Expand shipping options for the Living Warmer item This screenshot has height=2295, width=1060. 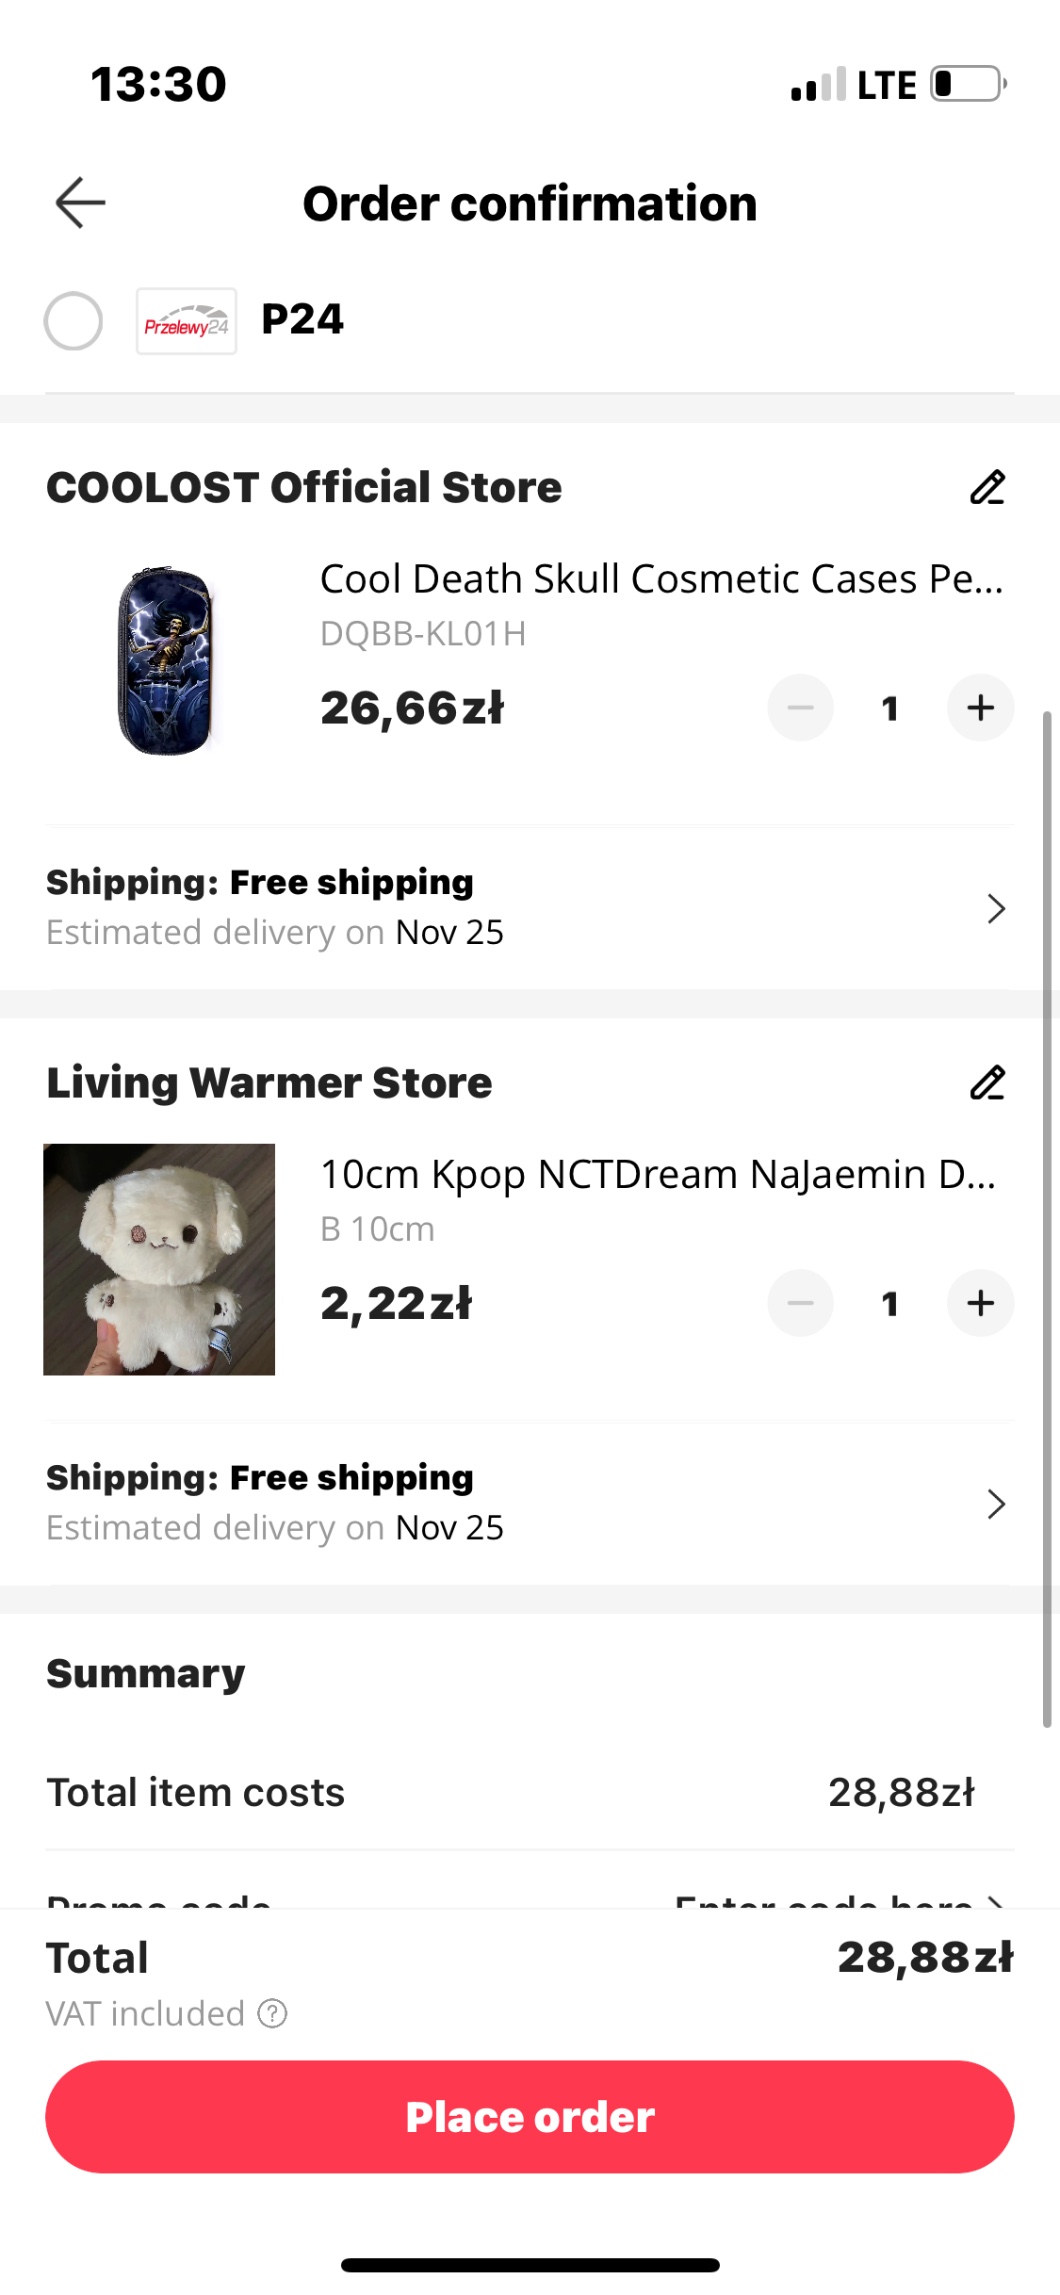click(x=995, y=1504)
